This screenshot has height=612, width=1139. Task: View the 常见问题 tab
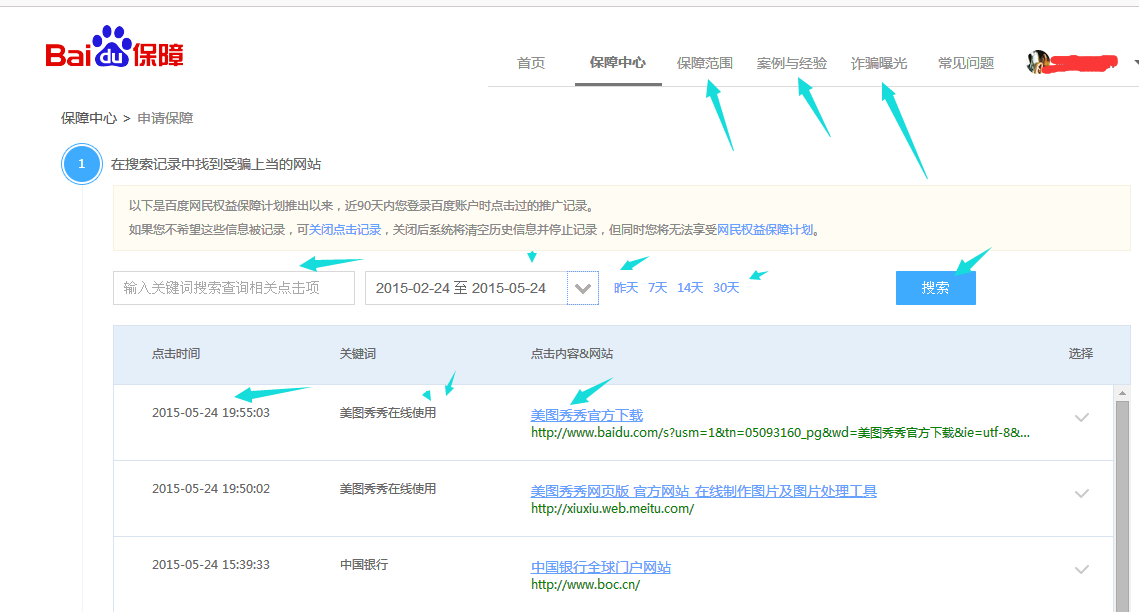pyautogui.click(x=966, y=63)
